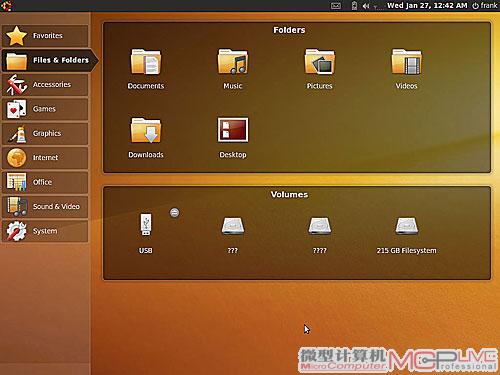Select the Games category
Image resolution: width=500 pixels, height=375 pixels.
coord(45,109)
